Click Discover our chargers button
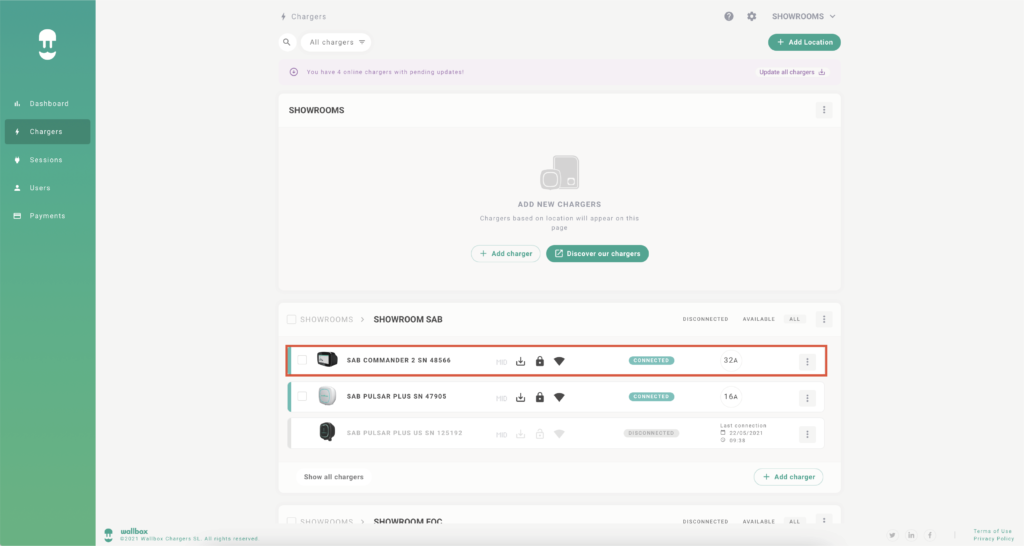Image resolution: width=1024 pixels, height=546 pixels. coord(597,253)
